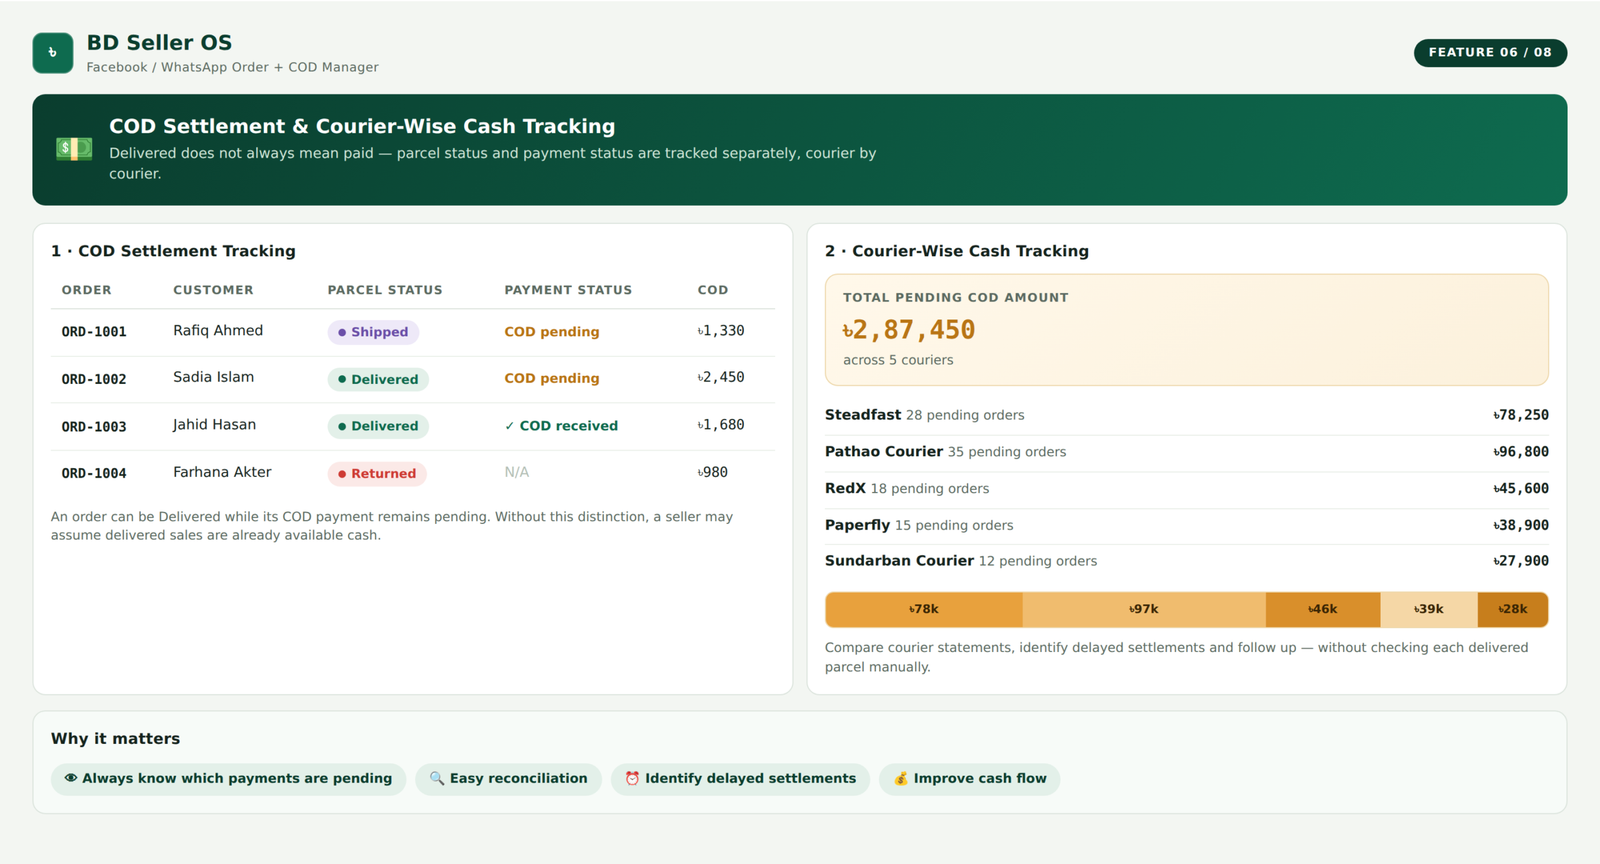This screenshot has width=1600, height=864.
Task: Click COD pending status for ORD-1001
Action: click(552, 332)
